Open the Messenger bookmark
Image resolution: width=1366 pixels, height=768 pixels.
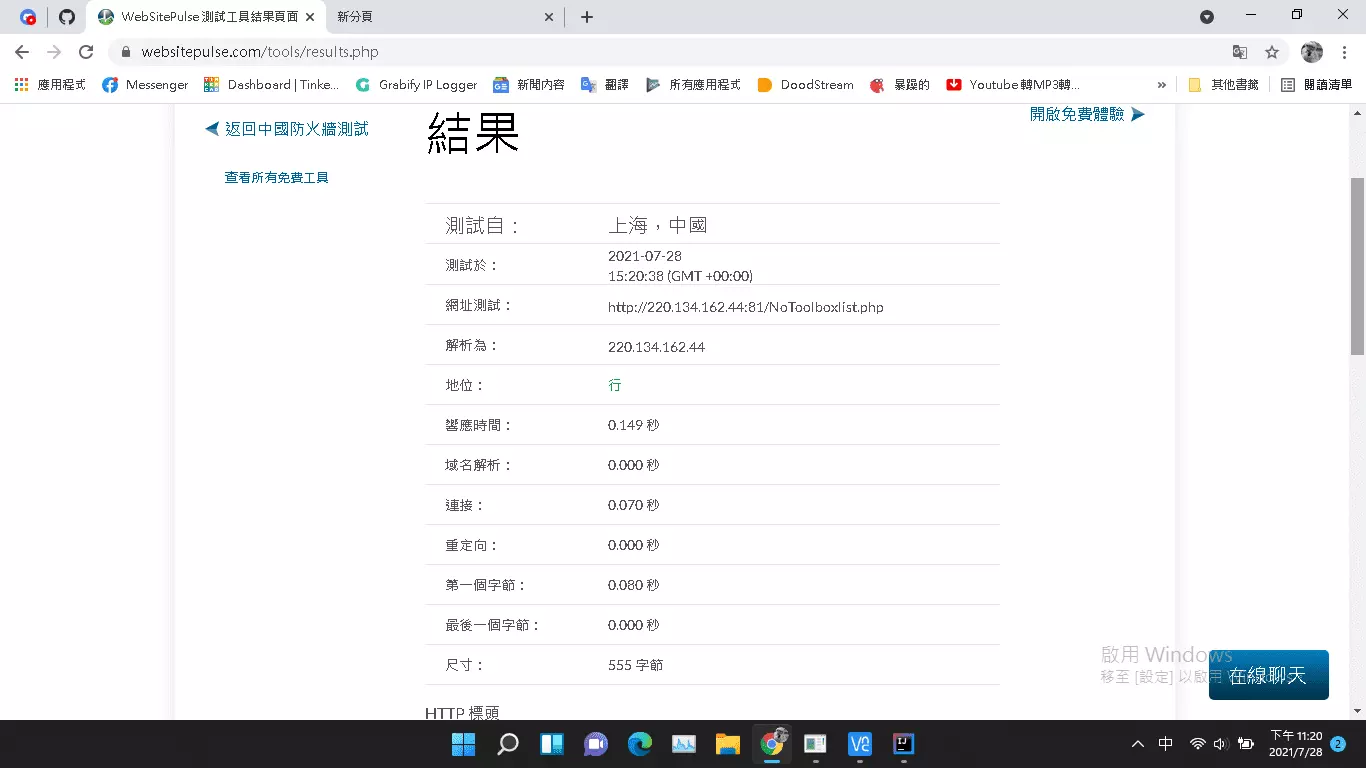[x=145, y=85]
